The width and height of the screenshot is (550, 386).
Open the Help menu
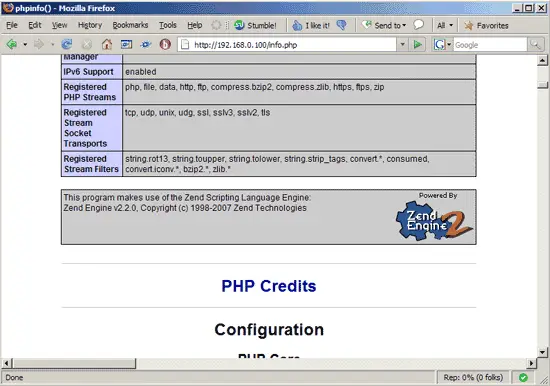[x=194, y=25]
